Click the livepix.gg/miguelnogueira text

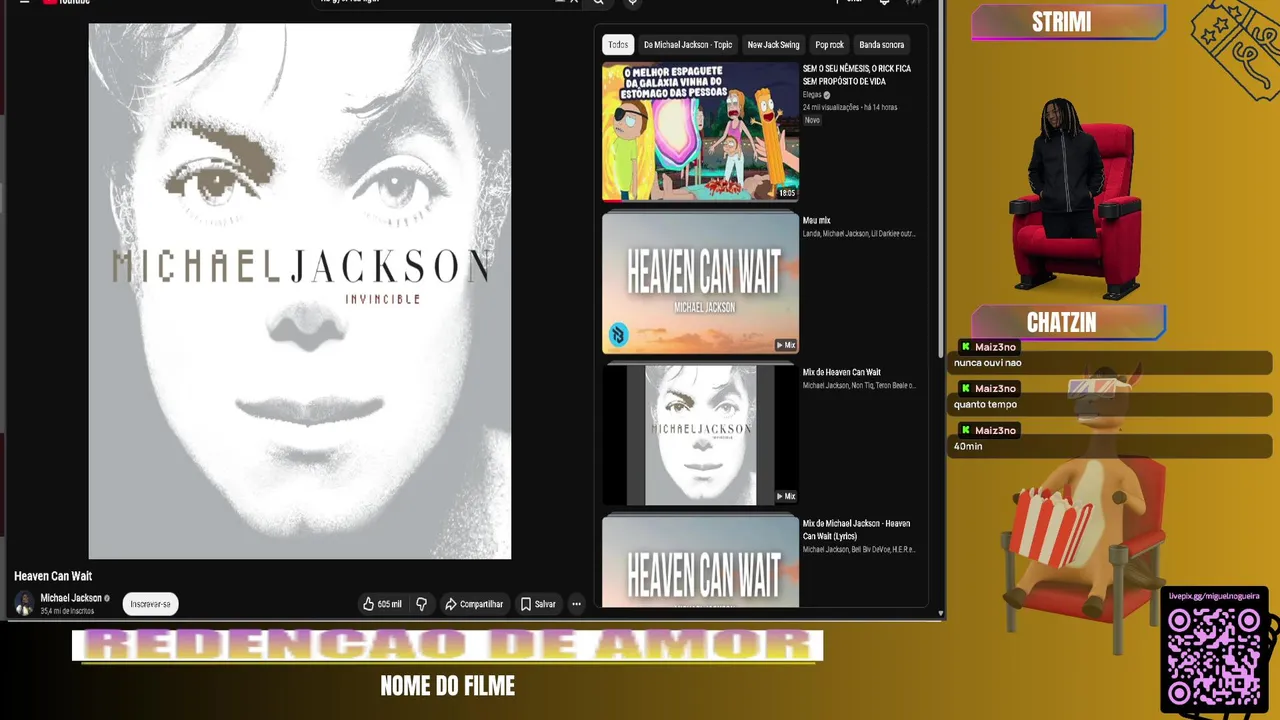click(1215, 597)
